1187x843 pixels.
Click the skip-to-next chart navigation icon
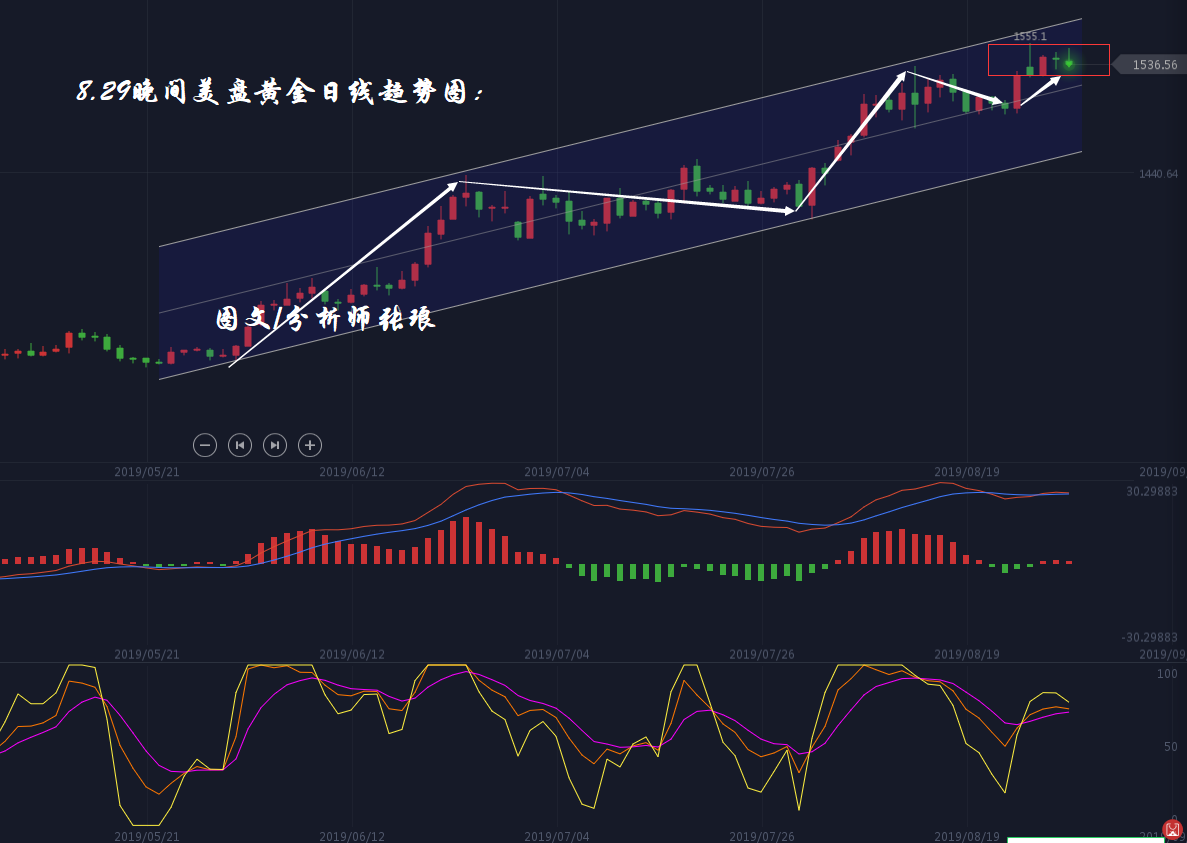click(x=275, y=445)
